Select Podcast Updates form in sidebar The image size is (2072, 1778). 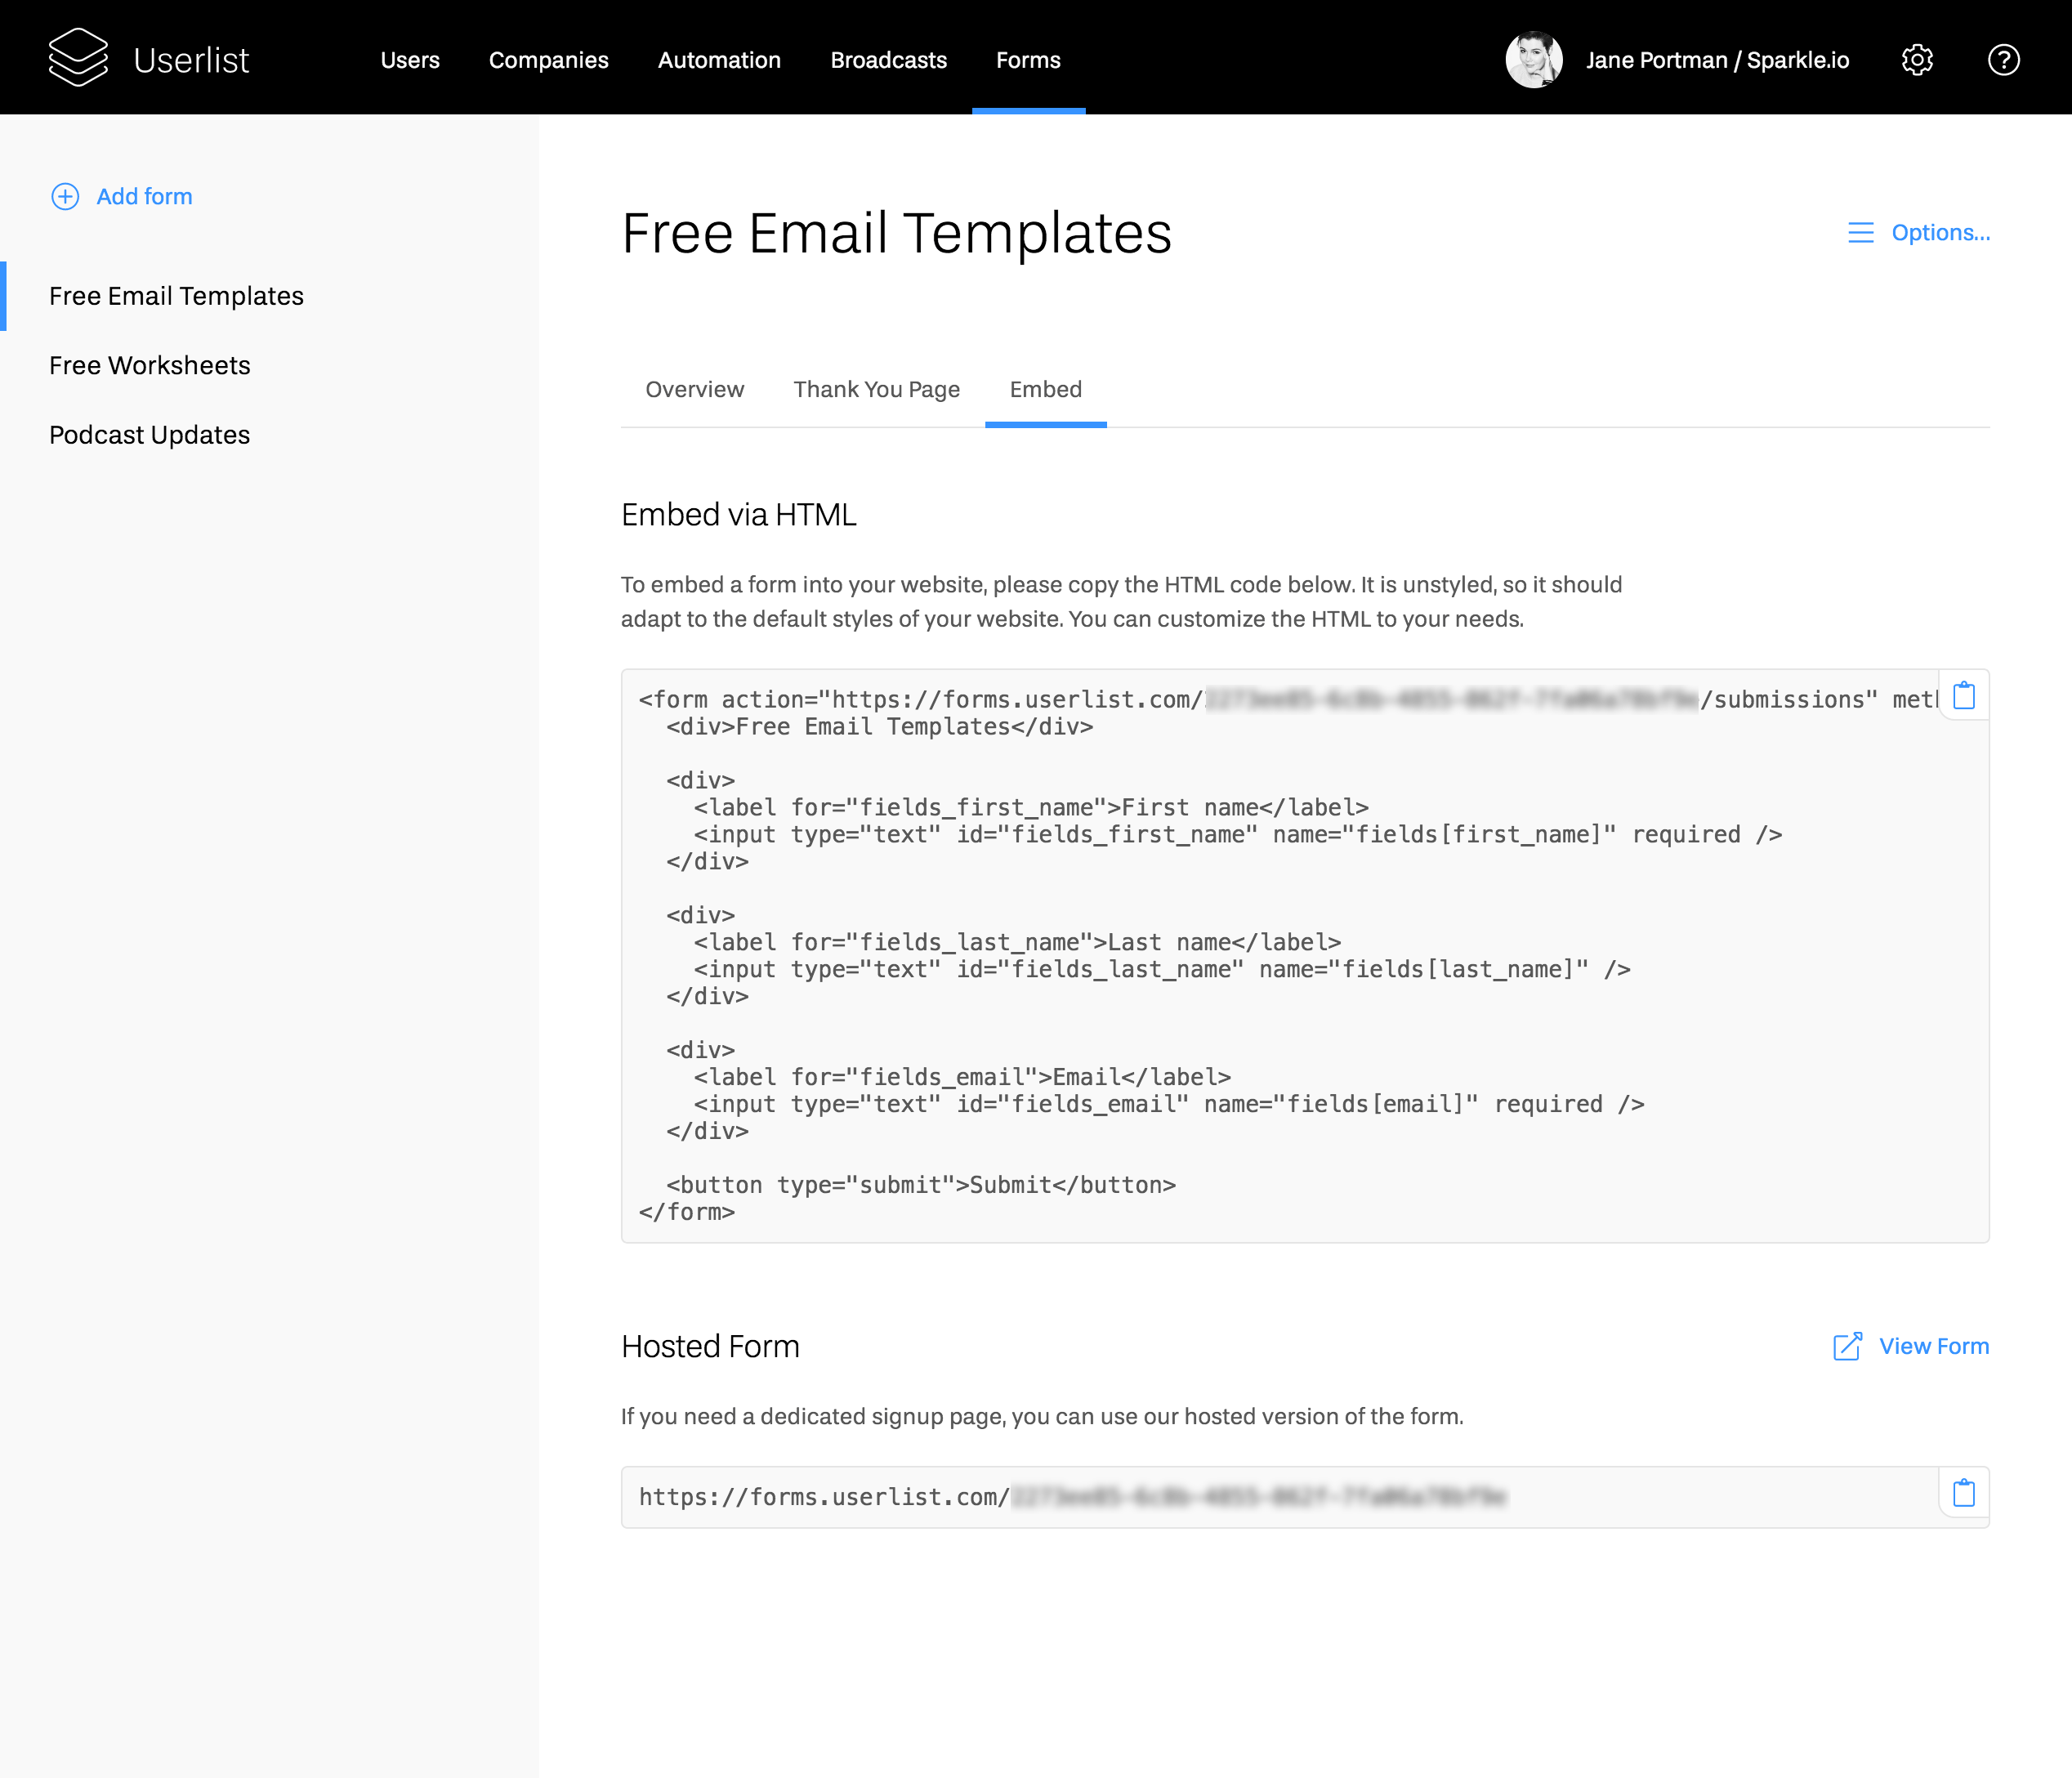[x=150, y=435]
